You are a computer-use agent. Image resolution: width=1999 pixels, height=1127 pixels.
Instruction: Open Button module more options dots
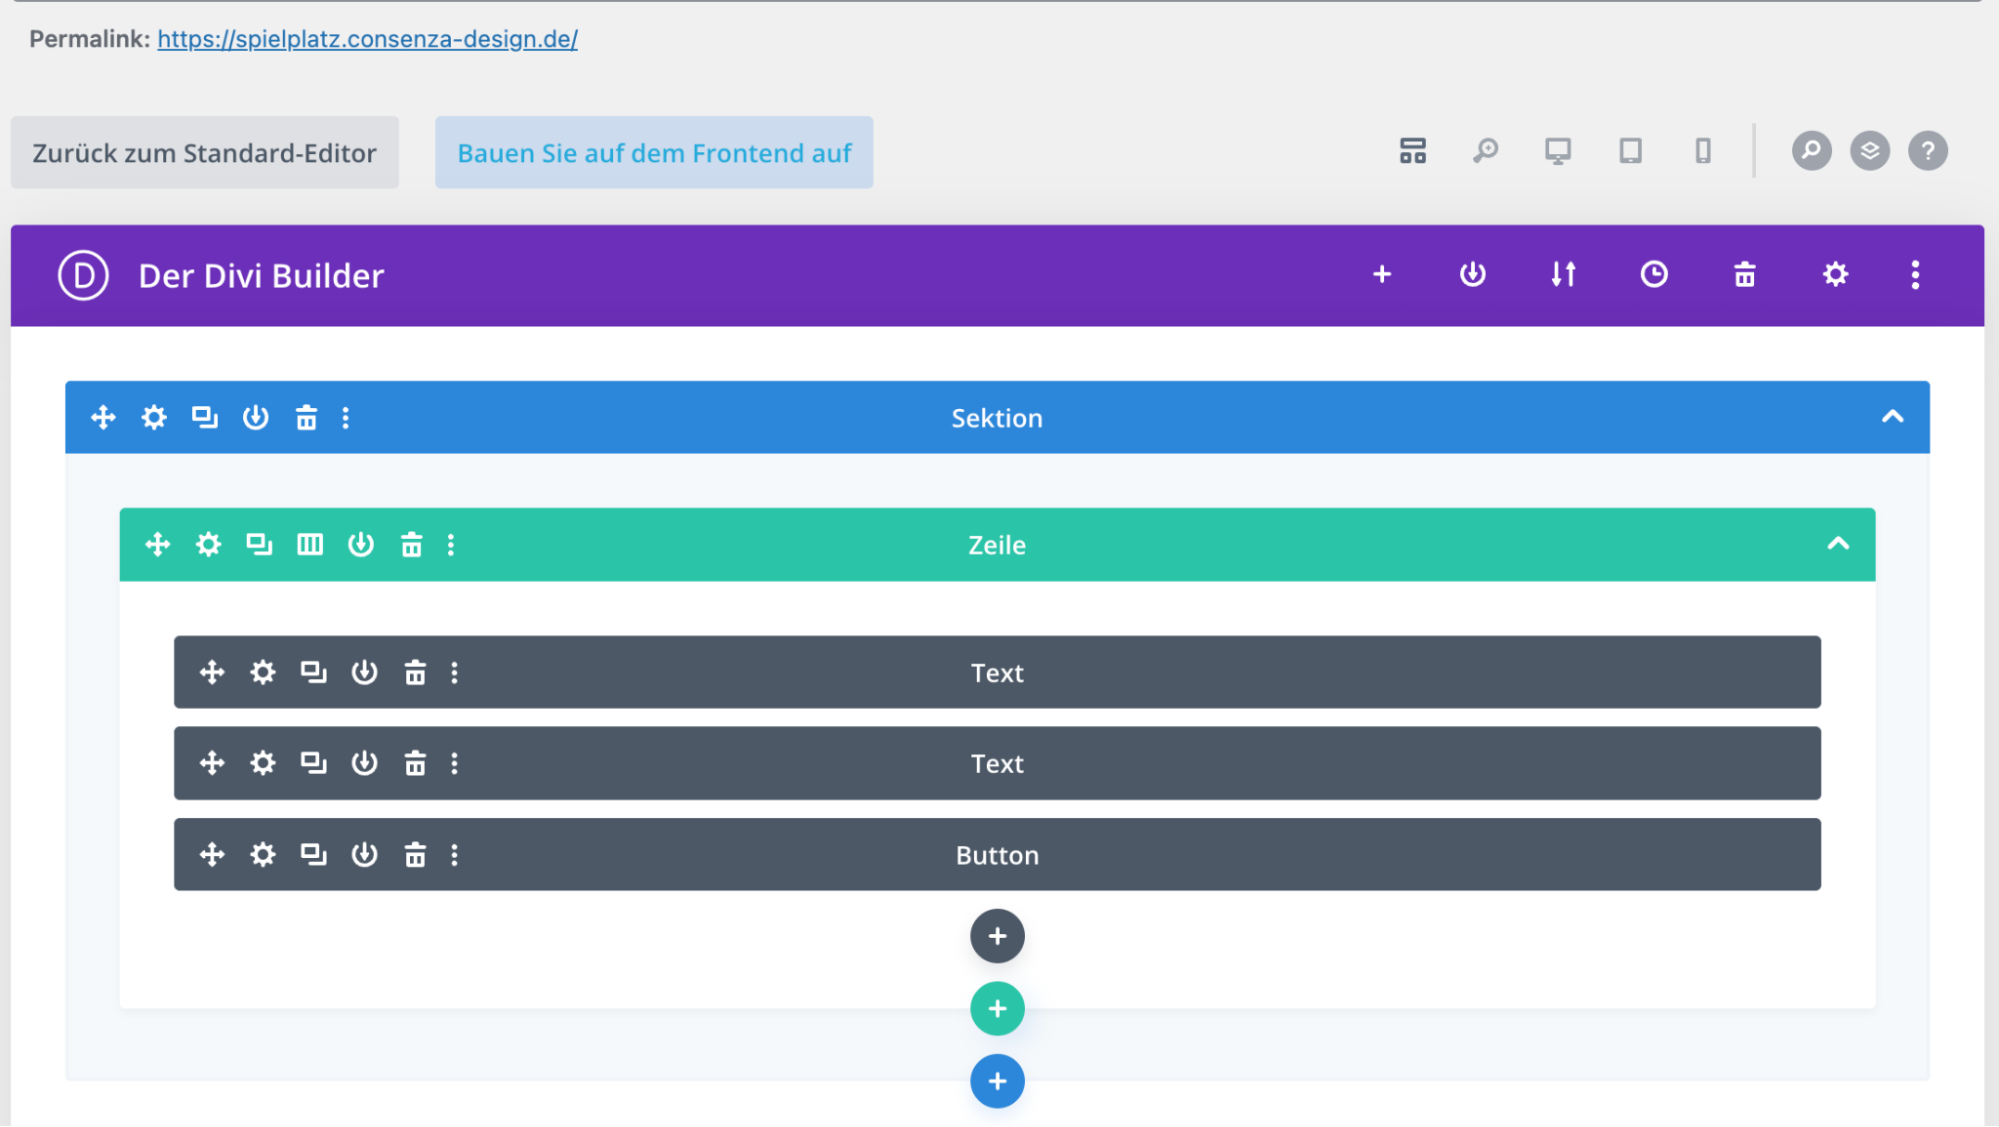[454, 854]
